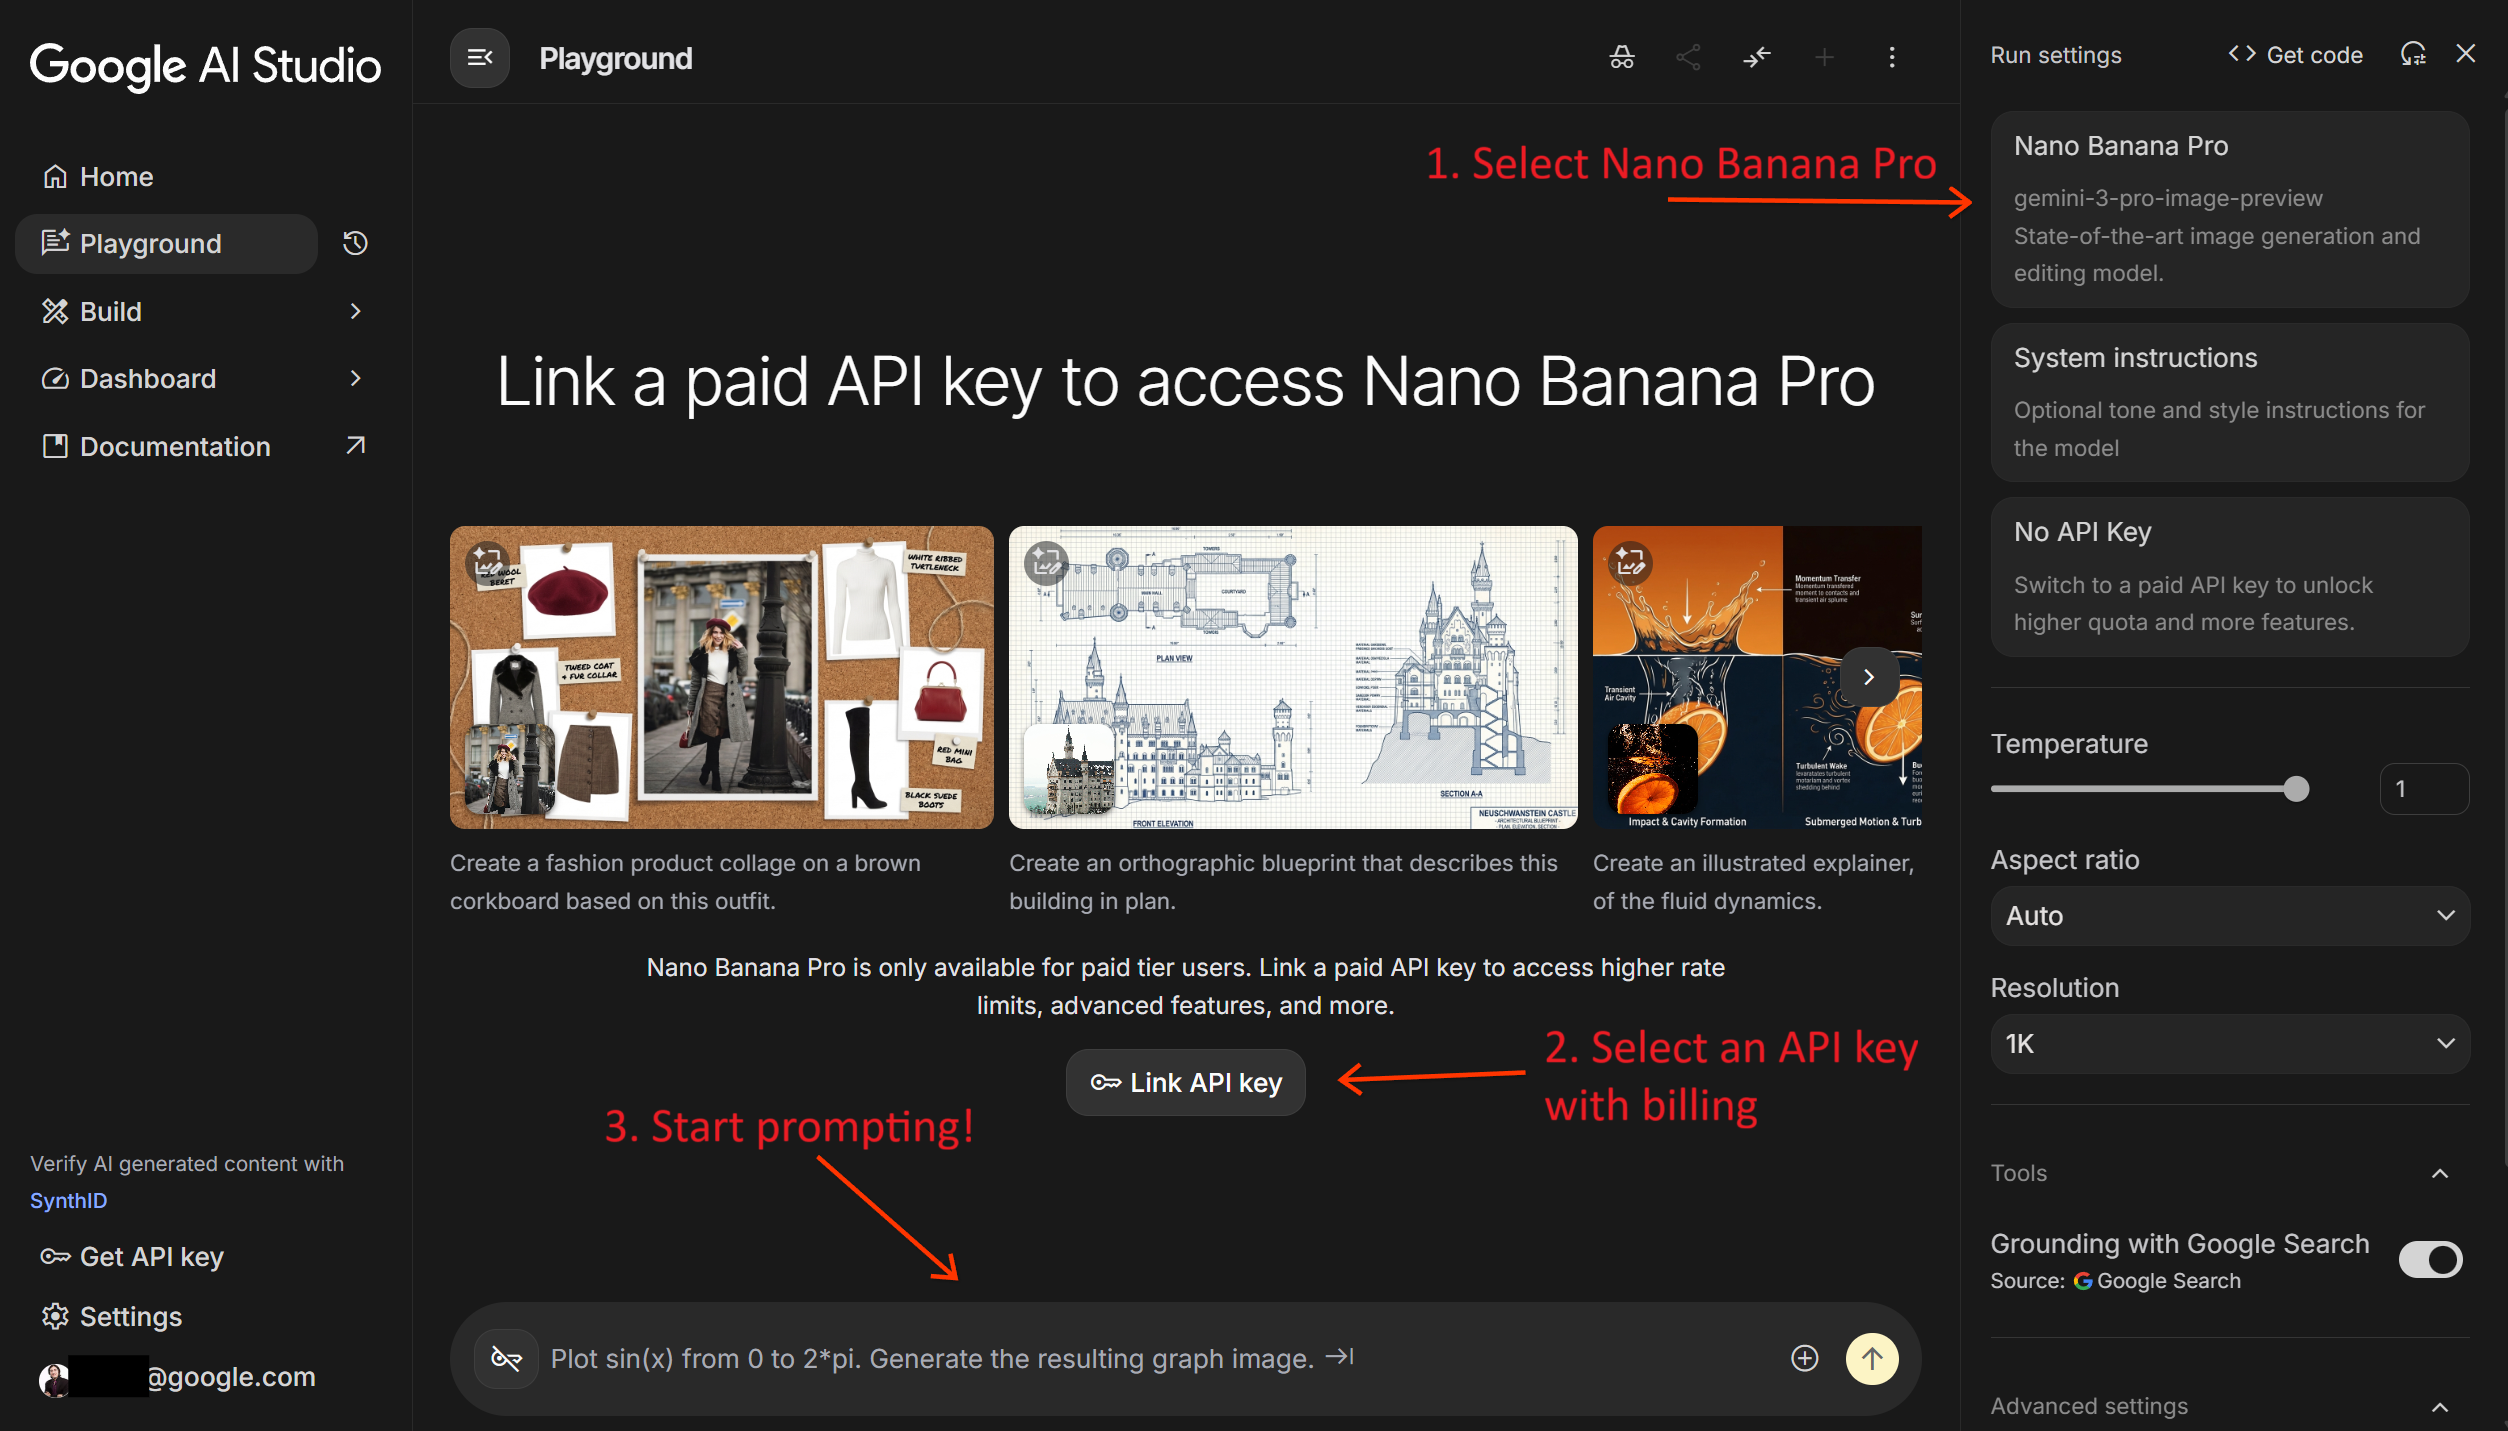Go to the Dashboard menu item
2508x1431 pixels.
[x=147, y=378]
